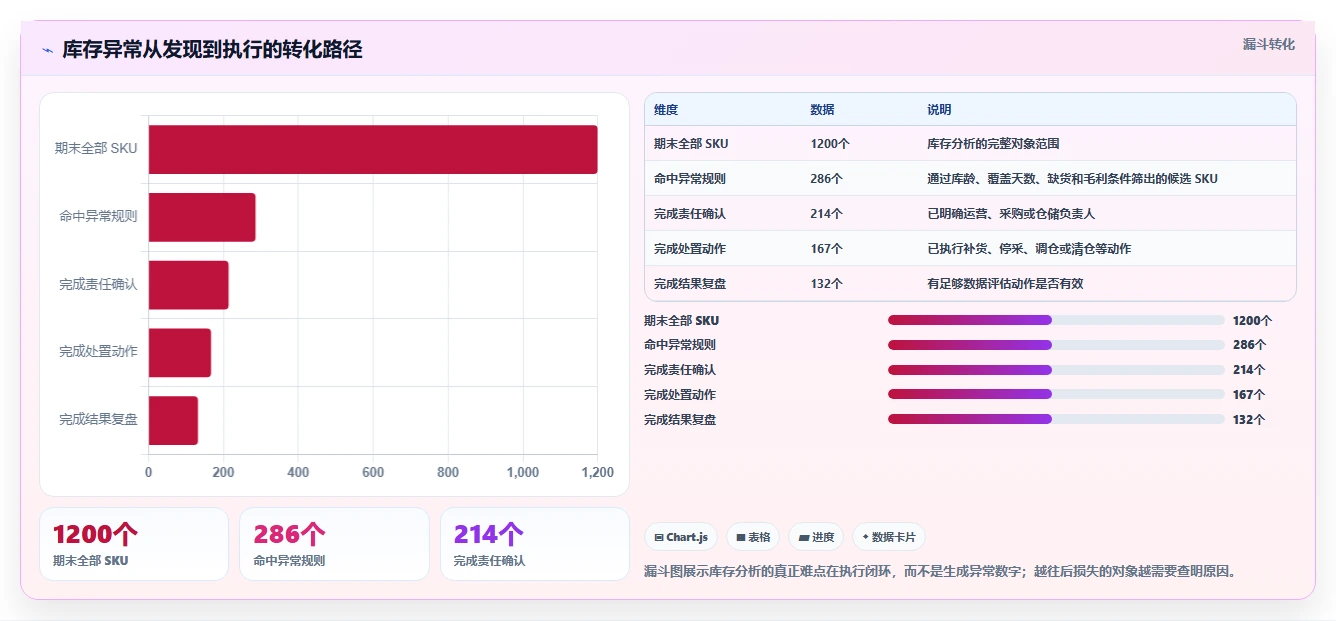This screenshot has height=621, width=1336.
Task: Click the 完成处置动作 progress bar
Action: coord(1056,394)
